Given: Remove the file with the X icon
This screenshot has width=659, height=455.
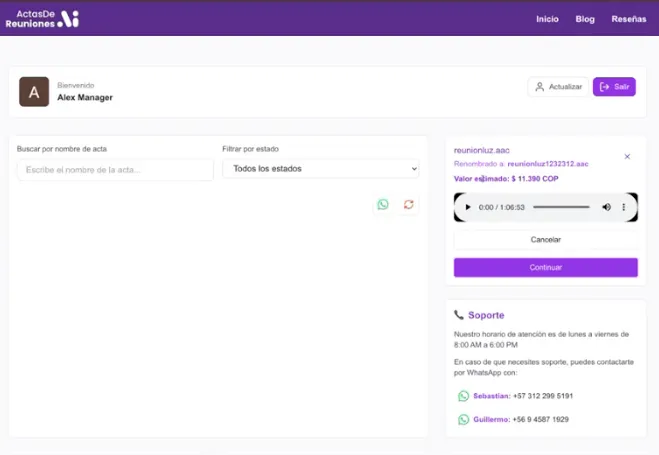Looking at the screenshot, I should [627, 157].
